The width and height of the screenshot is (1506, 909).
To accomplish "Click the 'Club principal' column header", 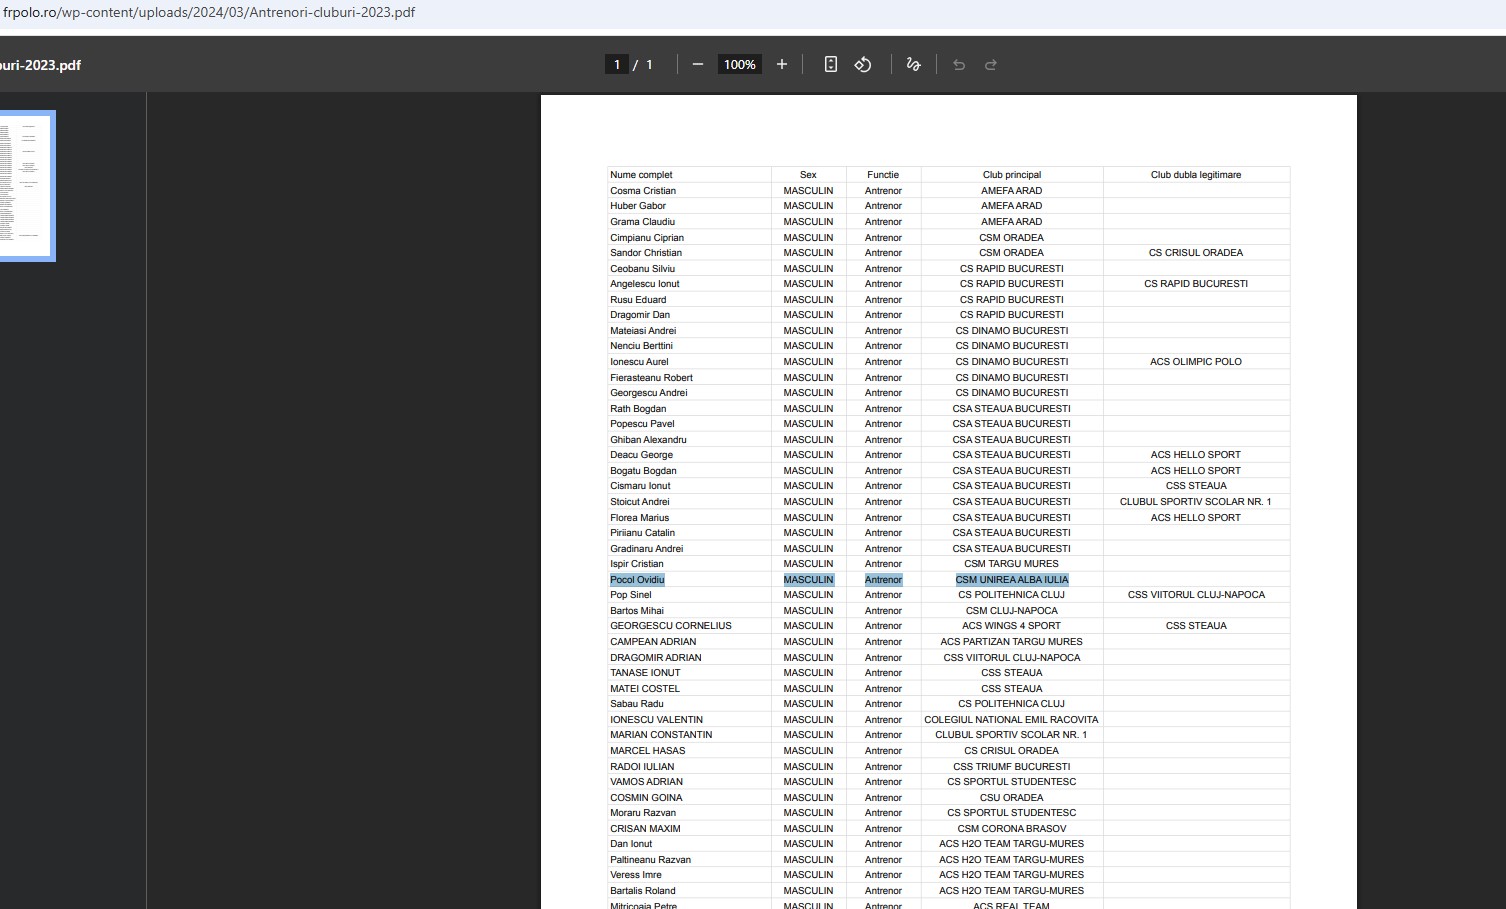I will point(1011,175).
